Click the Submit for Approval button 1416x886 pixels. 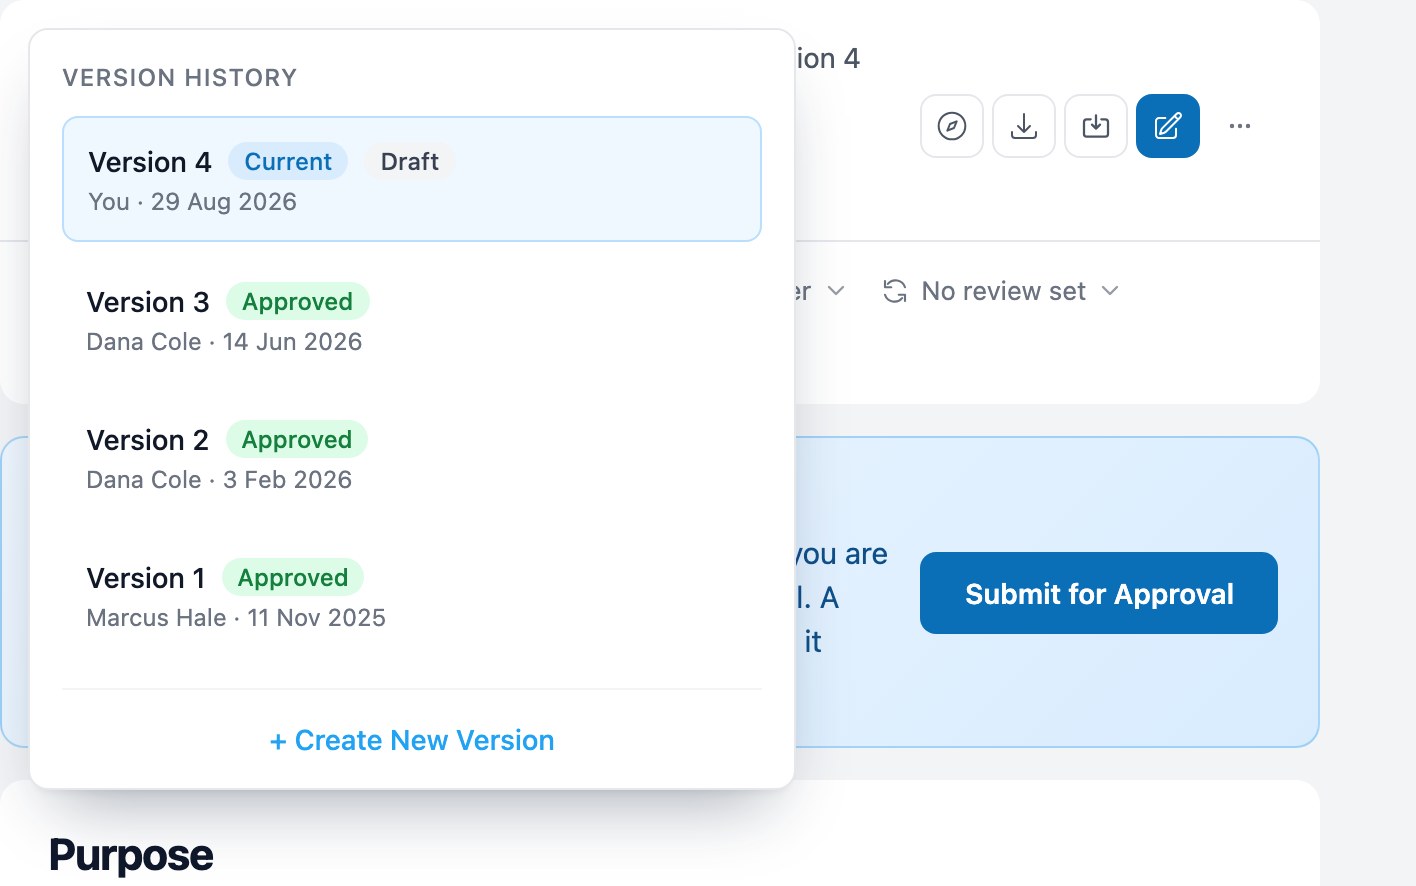(1099, 593)
